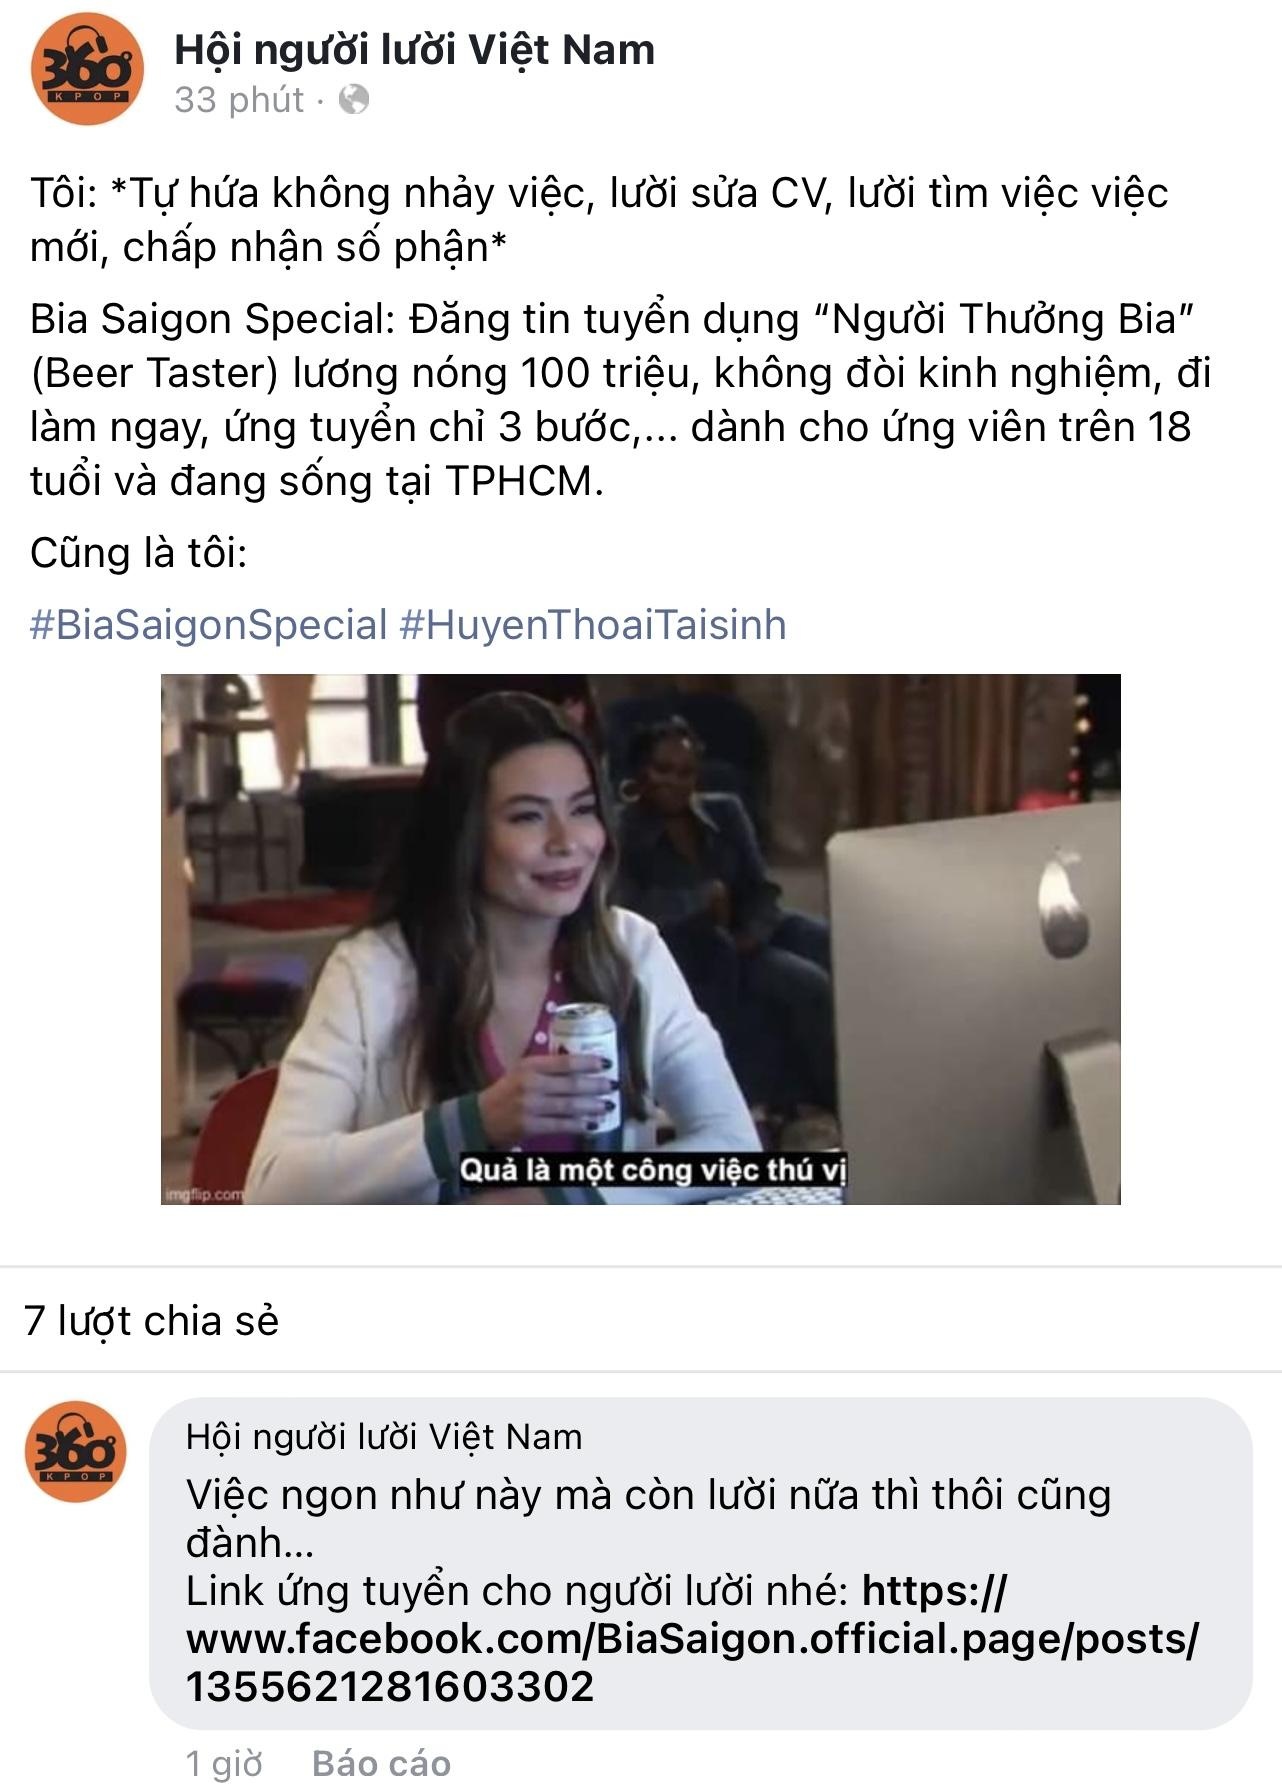The image size is (1282, 1789).
Task: Follow the BiaSaigon.official.page facebook link
Action: click(x=692, y=1638)
